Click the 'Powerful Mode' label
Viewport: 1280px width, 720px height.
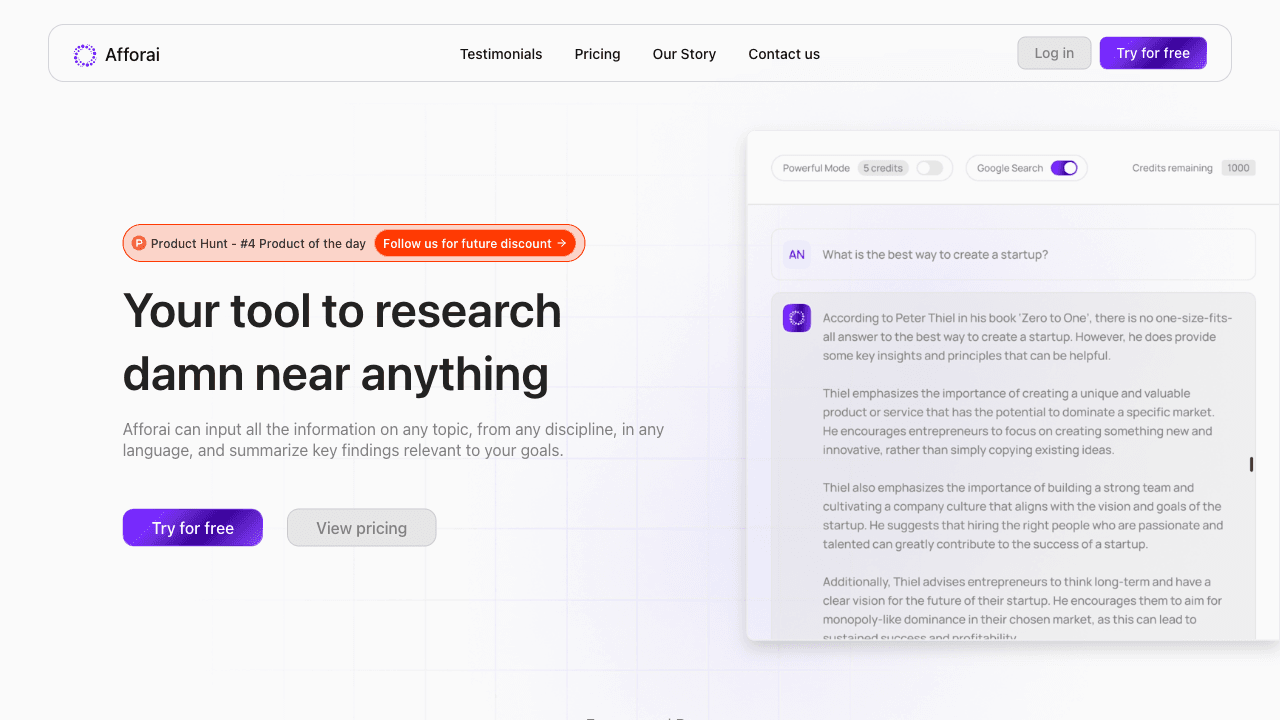coord(816,168)
